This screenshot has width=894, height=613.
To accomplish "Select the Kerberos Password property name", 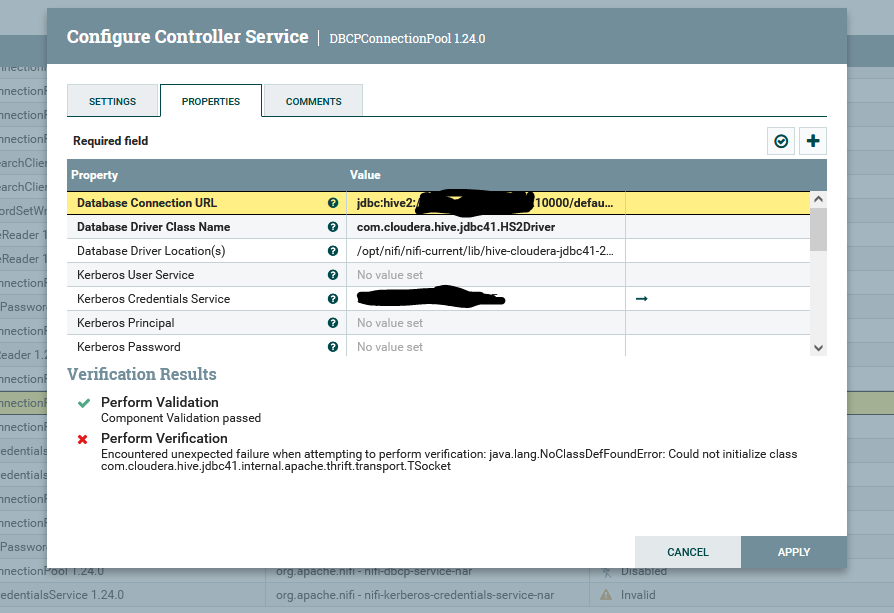I will (129, 347).
